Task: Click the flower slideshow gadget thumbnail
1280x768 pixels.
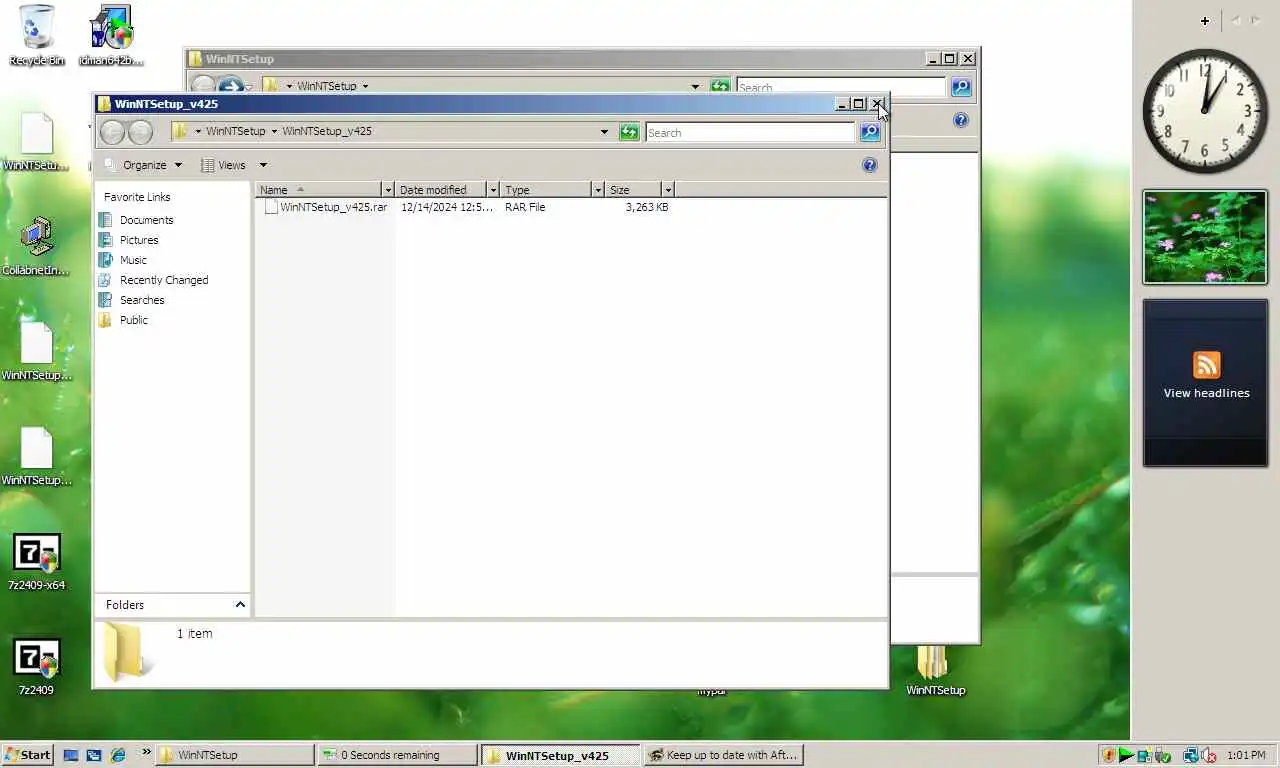Action: click(x=1205, y=237)
